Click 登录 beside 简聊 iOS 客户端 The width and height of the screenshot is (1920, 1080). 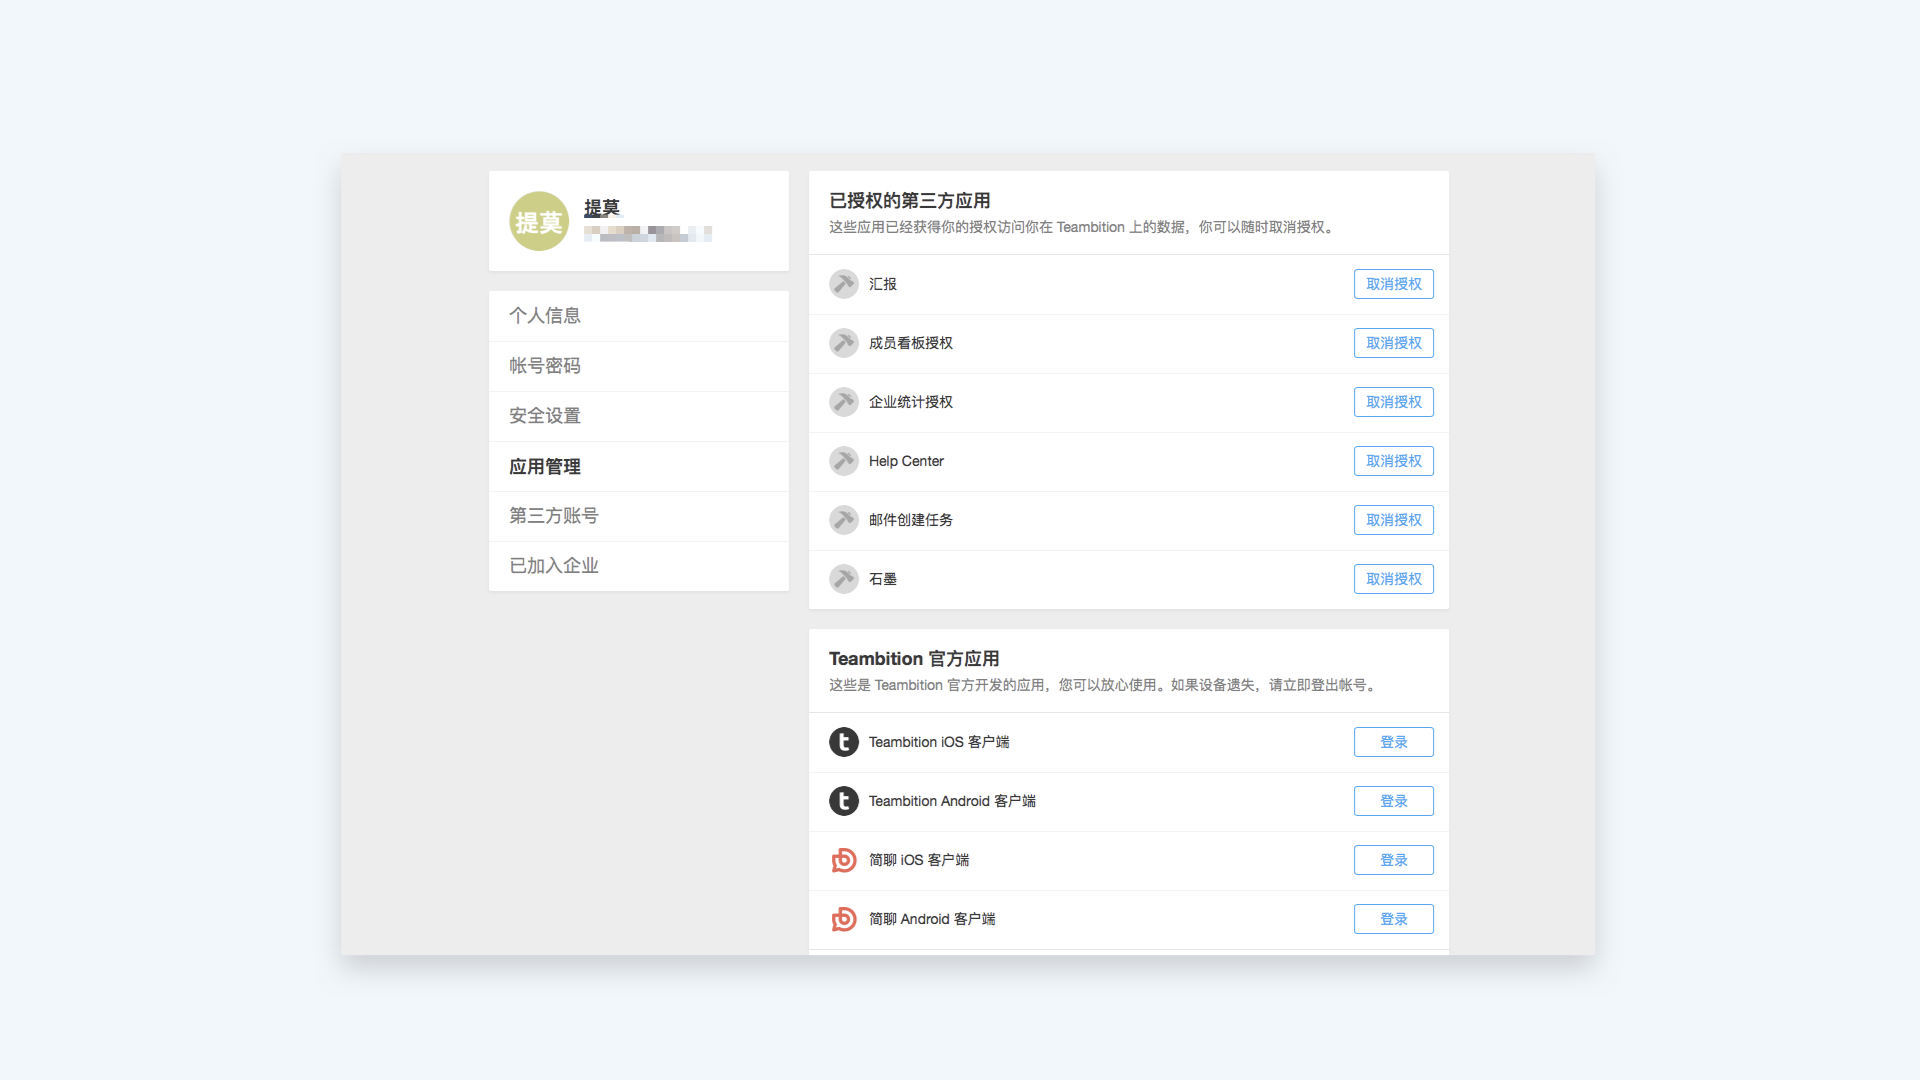pos(1394,860)
